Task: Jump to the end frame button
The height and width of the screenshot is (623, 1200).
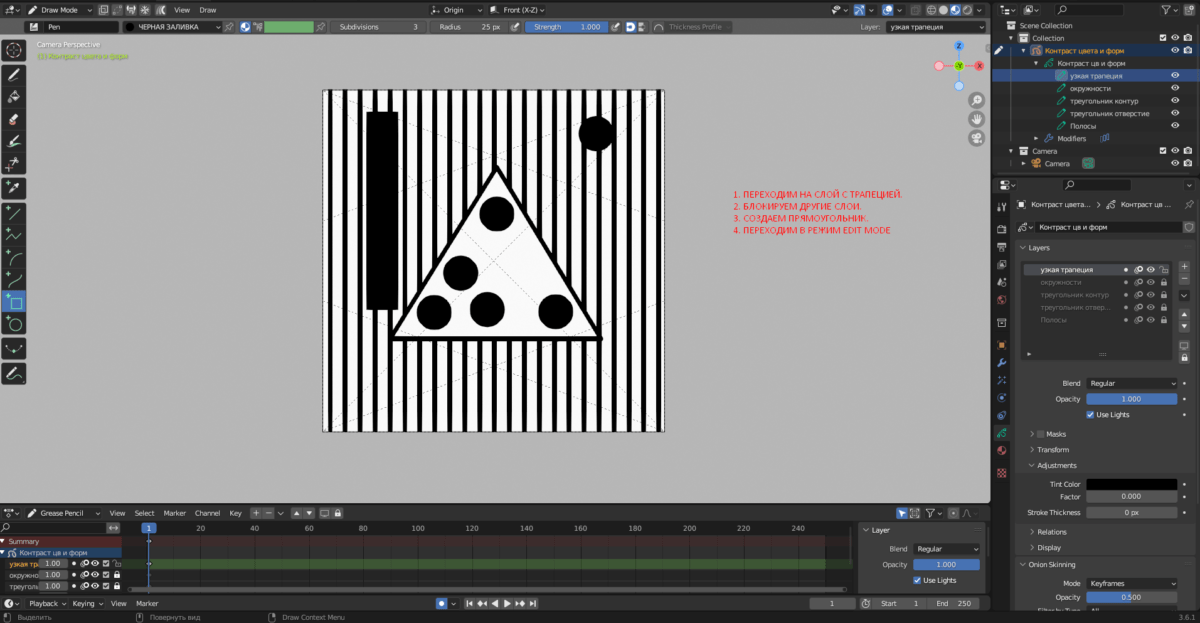Action: [534, 603]
